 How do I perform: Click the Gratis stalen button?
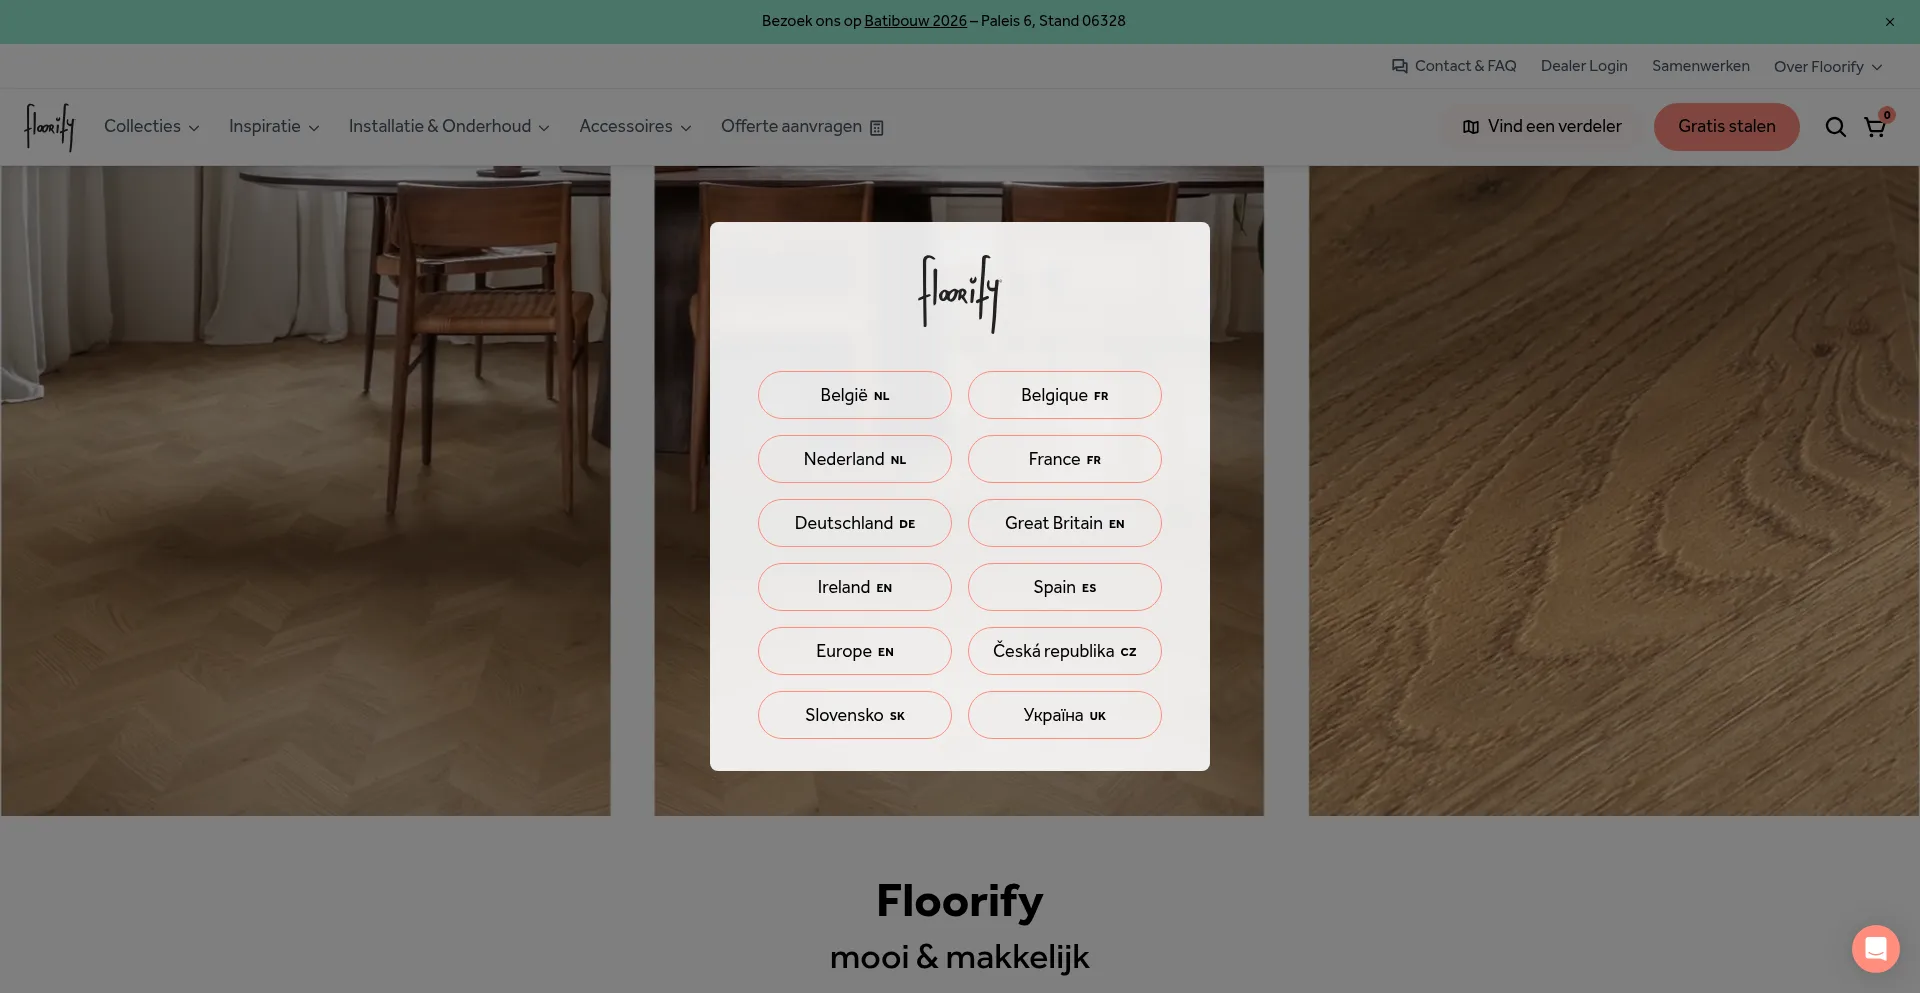tap(1726, 127)
